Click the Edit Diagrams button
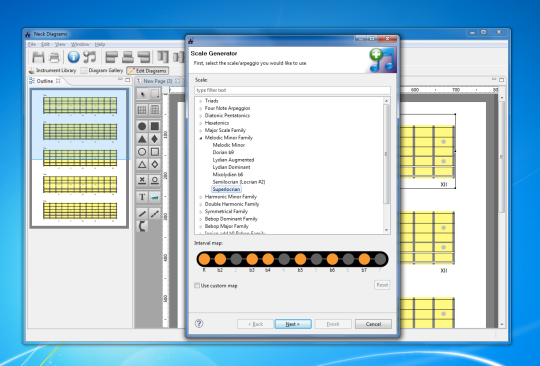Image resolution: width=540 pixels, height=366 pixels. (147, 71)
